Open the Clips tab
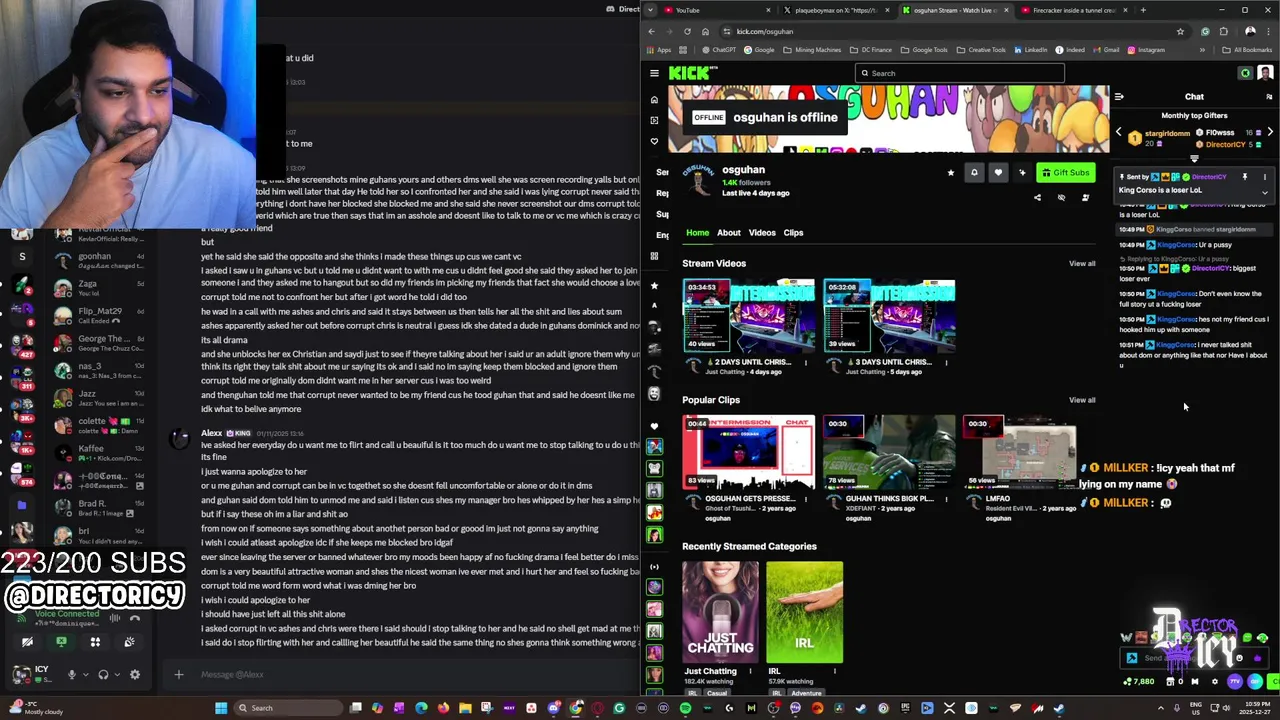 coord(793,233)
